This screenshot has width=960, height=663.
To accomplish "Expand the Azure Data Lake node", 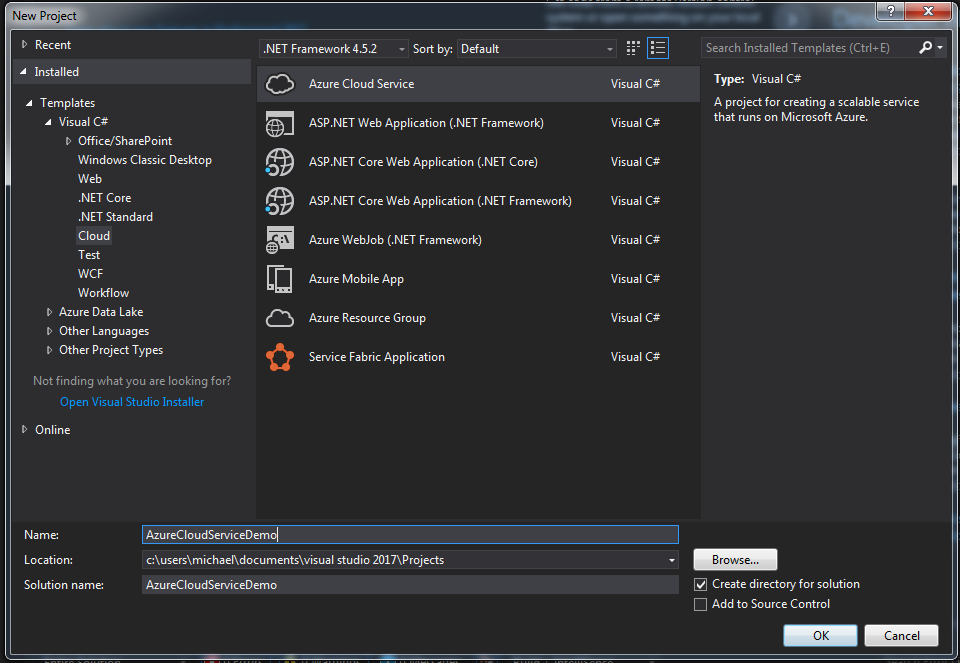I will coord(50,312).
